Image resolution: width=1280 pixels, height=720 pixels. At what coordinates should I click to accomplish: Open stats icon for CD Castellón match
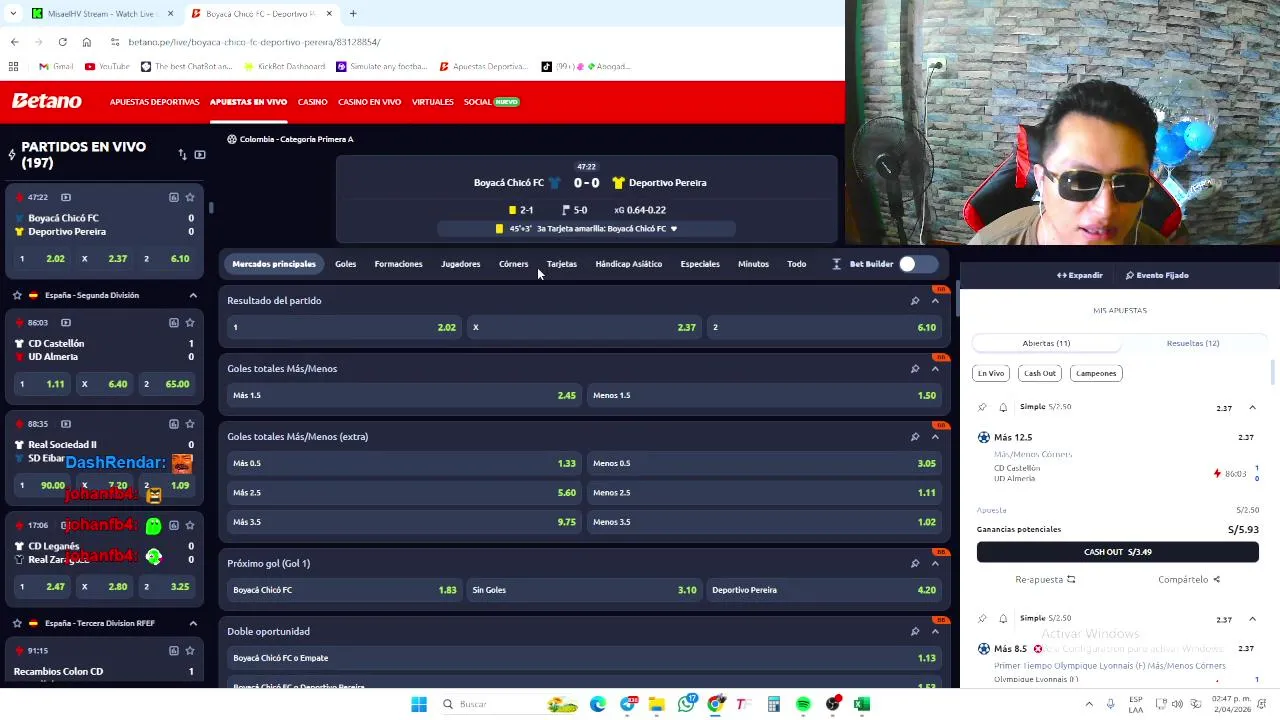coord(174,322)
